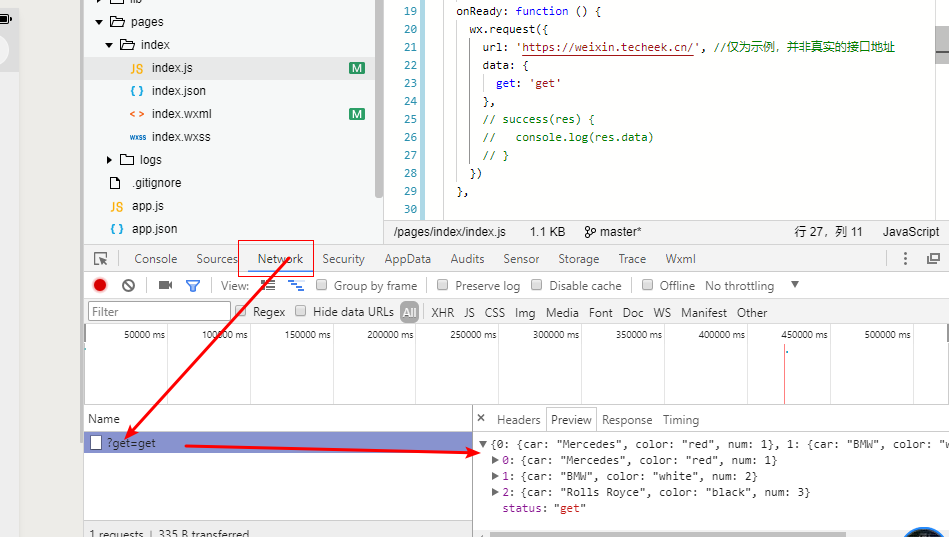Filter requests by XHR type
Viewport: 949px width, 537px height.
click(x=442, y=312)
